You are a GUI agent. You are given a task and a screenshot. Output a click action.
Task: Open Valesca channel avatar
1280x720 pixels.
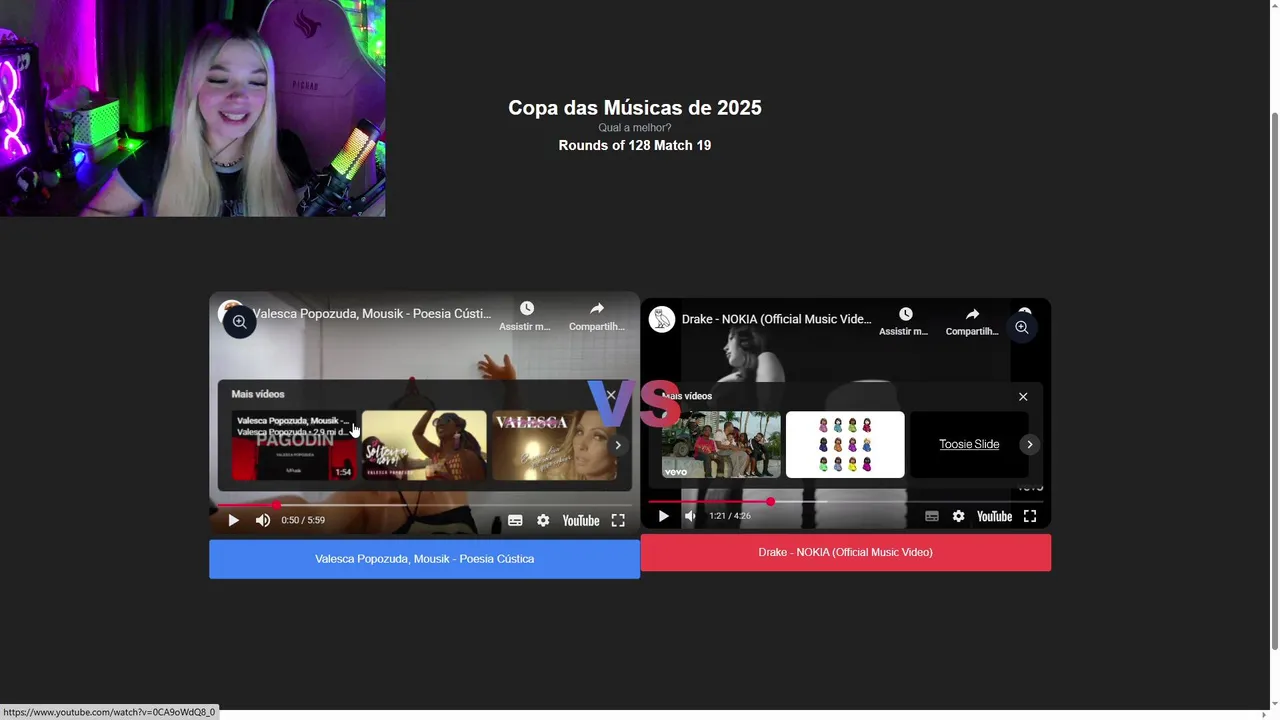click(x=231, y=311)
